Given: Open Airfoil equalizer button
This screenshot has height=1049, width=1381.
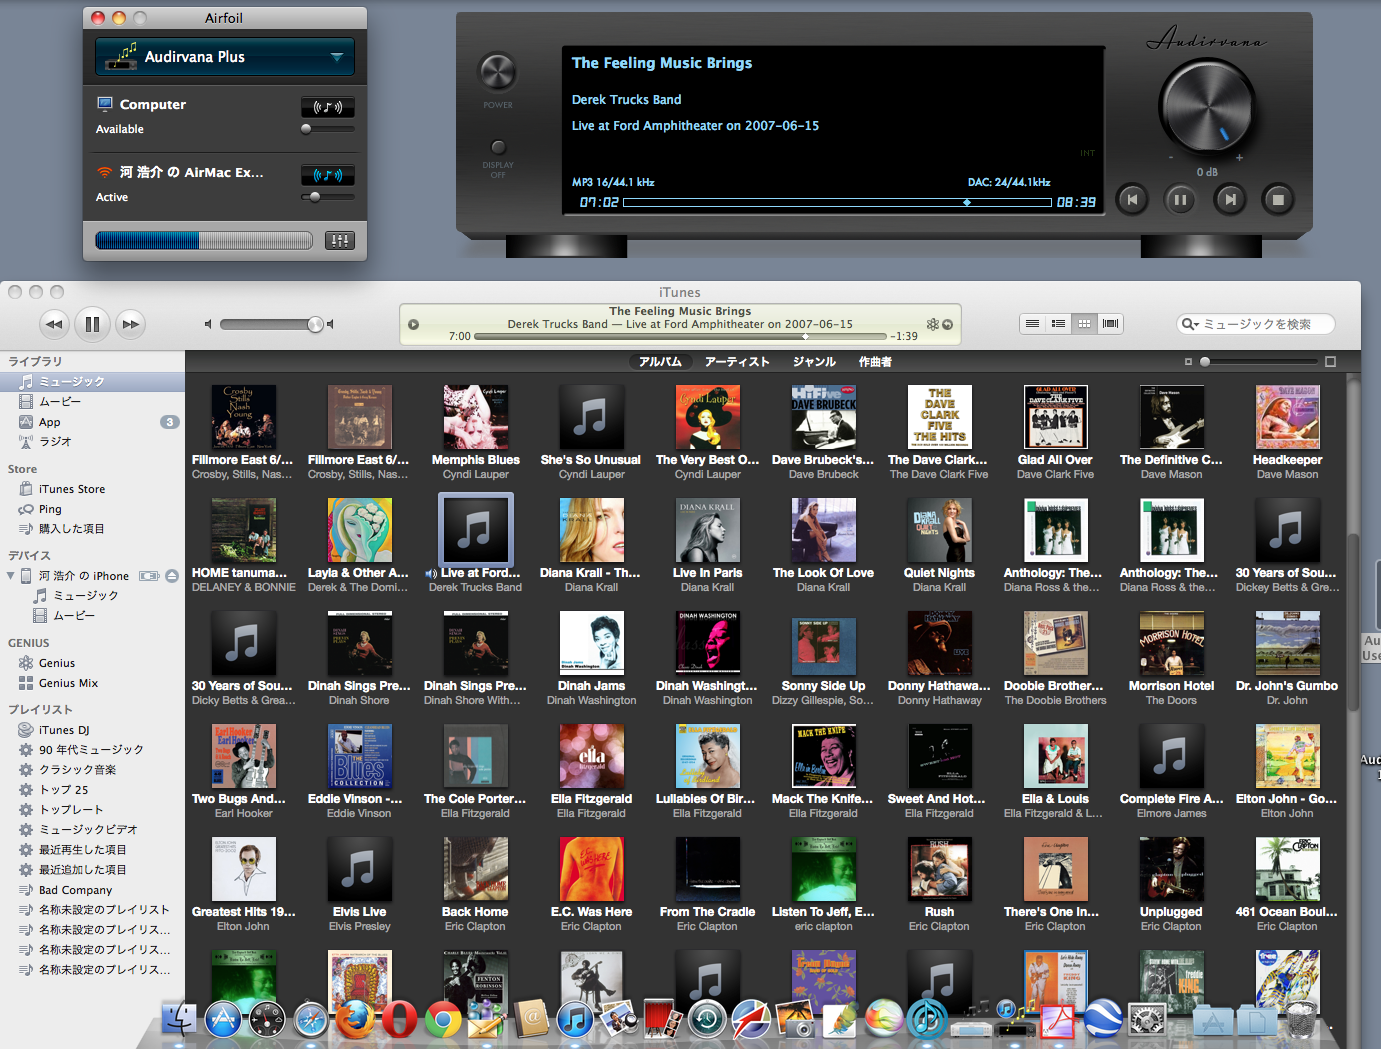Looking at the screenshot, I should tap(340, 240).
